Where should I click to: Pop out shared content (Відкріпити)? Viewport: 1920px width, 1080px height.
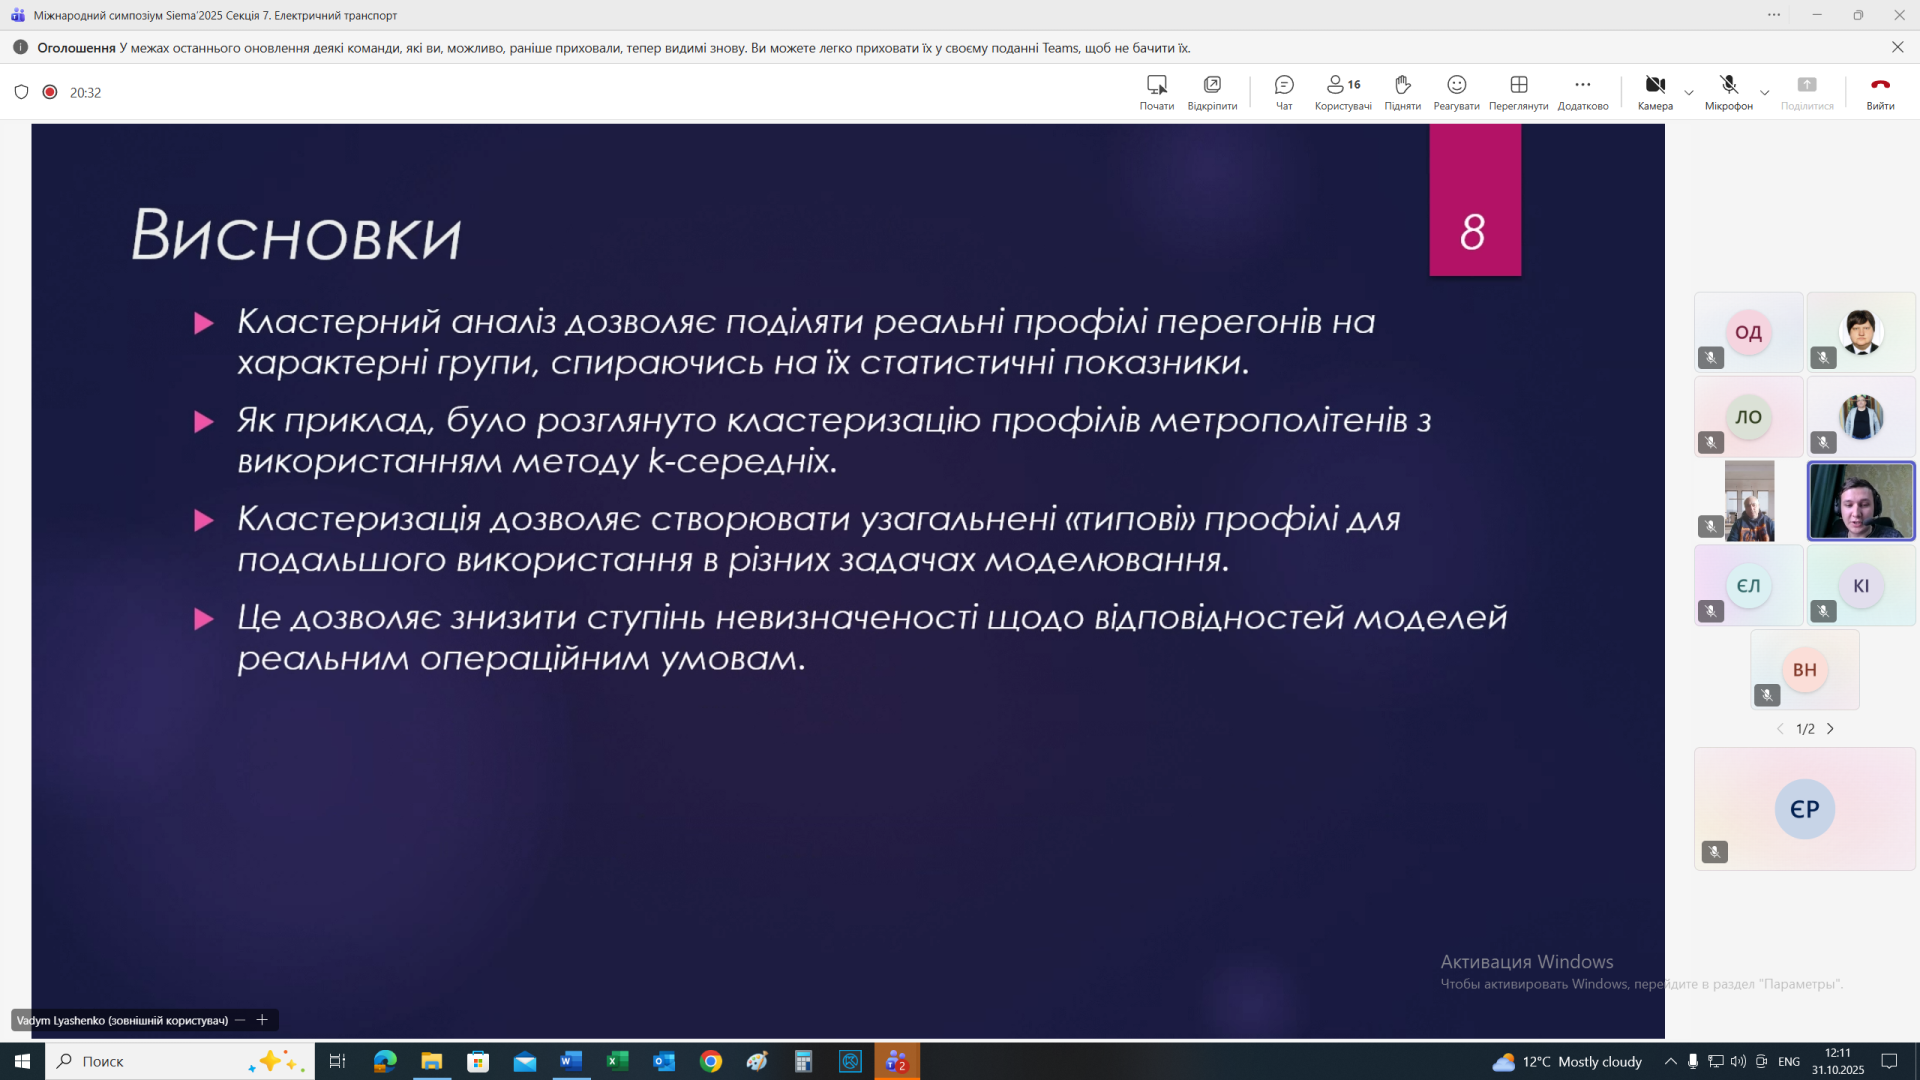(1212, 91)
